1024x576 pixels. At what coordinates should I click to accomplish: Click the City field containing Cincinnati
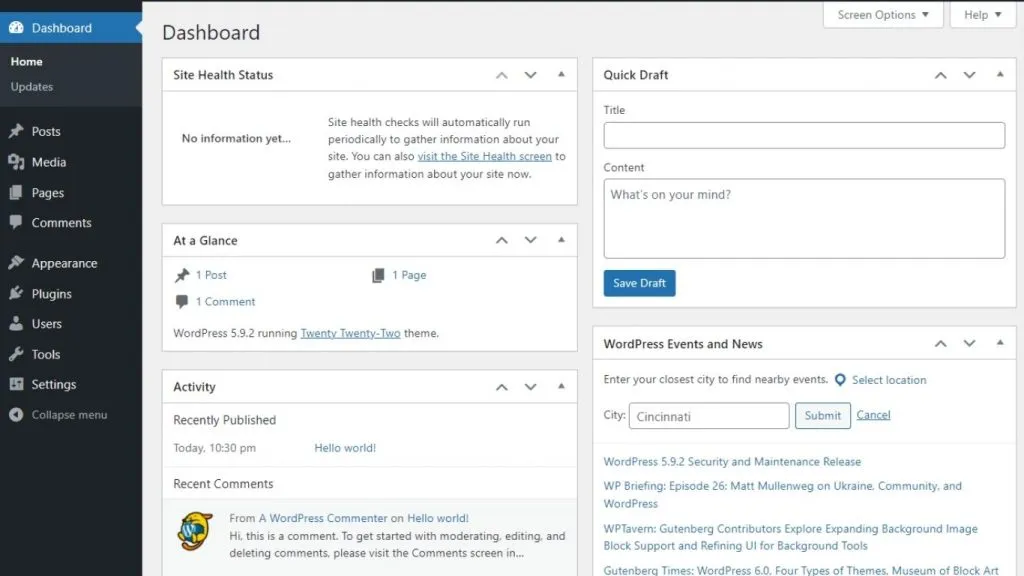point(709,416)
